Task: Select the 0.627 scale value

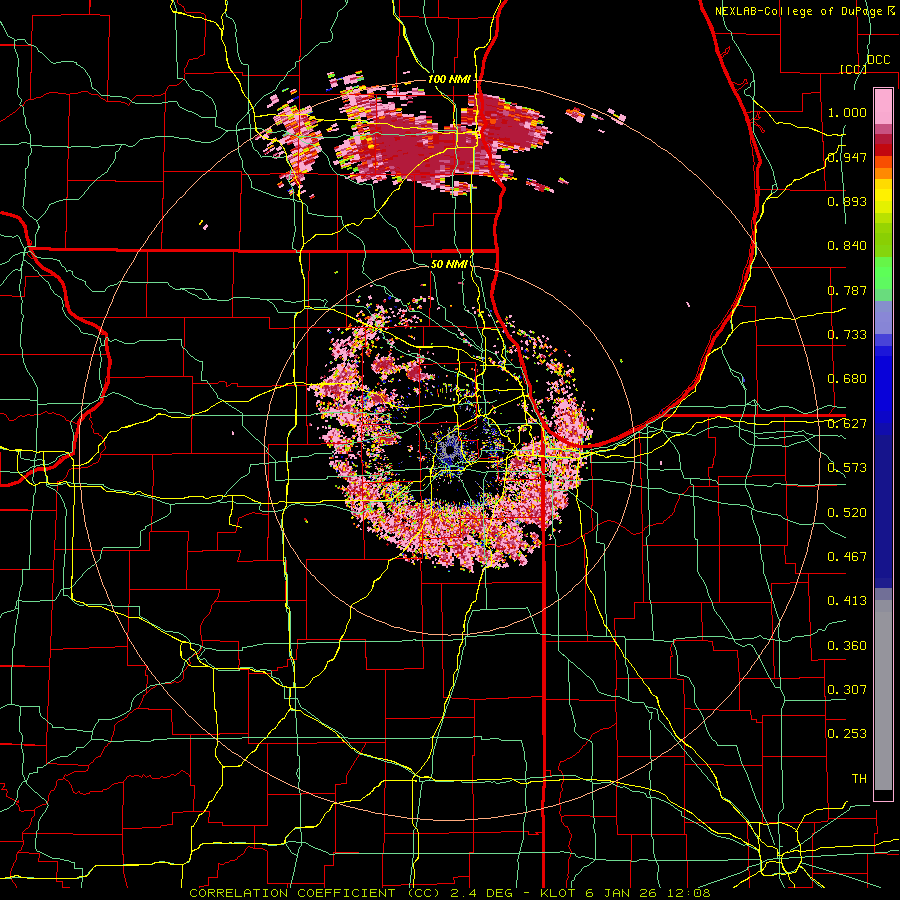Action: [x=847, y=424]
